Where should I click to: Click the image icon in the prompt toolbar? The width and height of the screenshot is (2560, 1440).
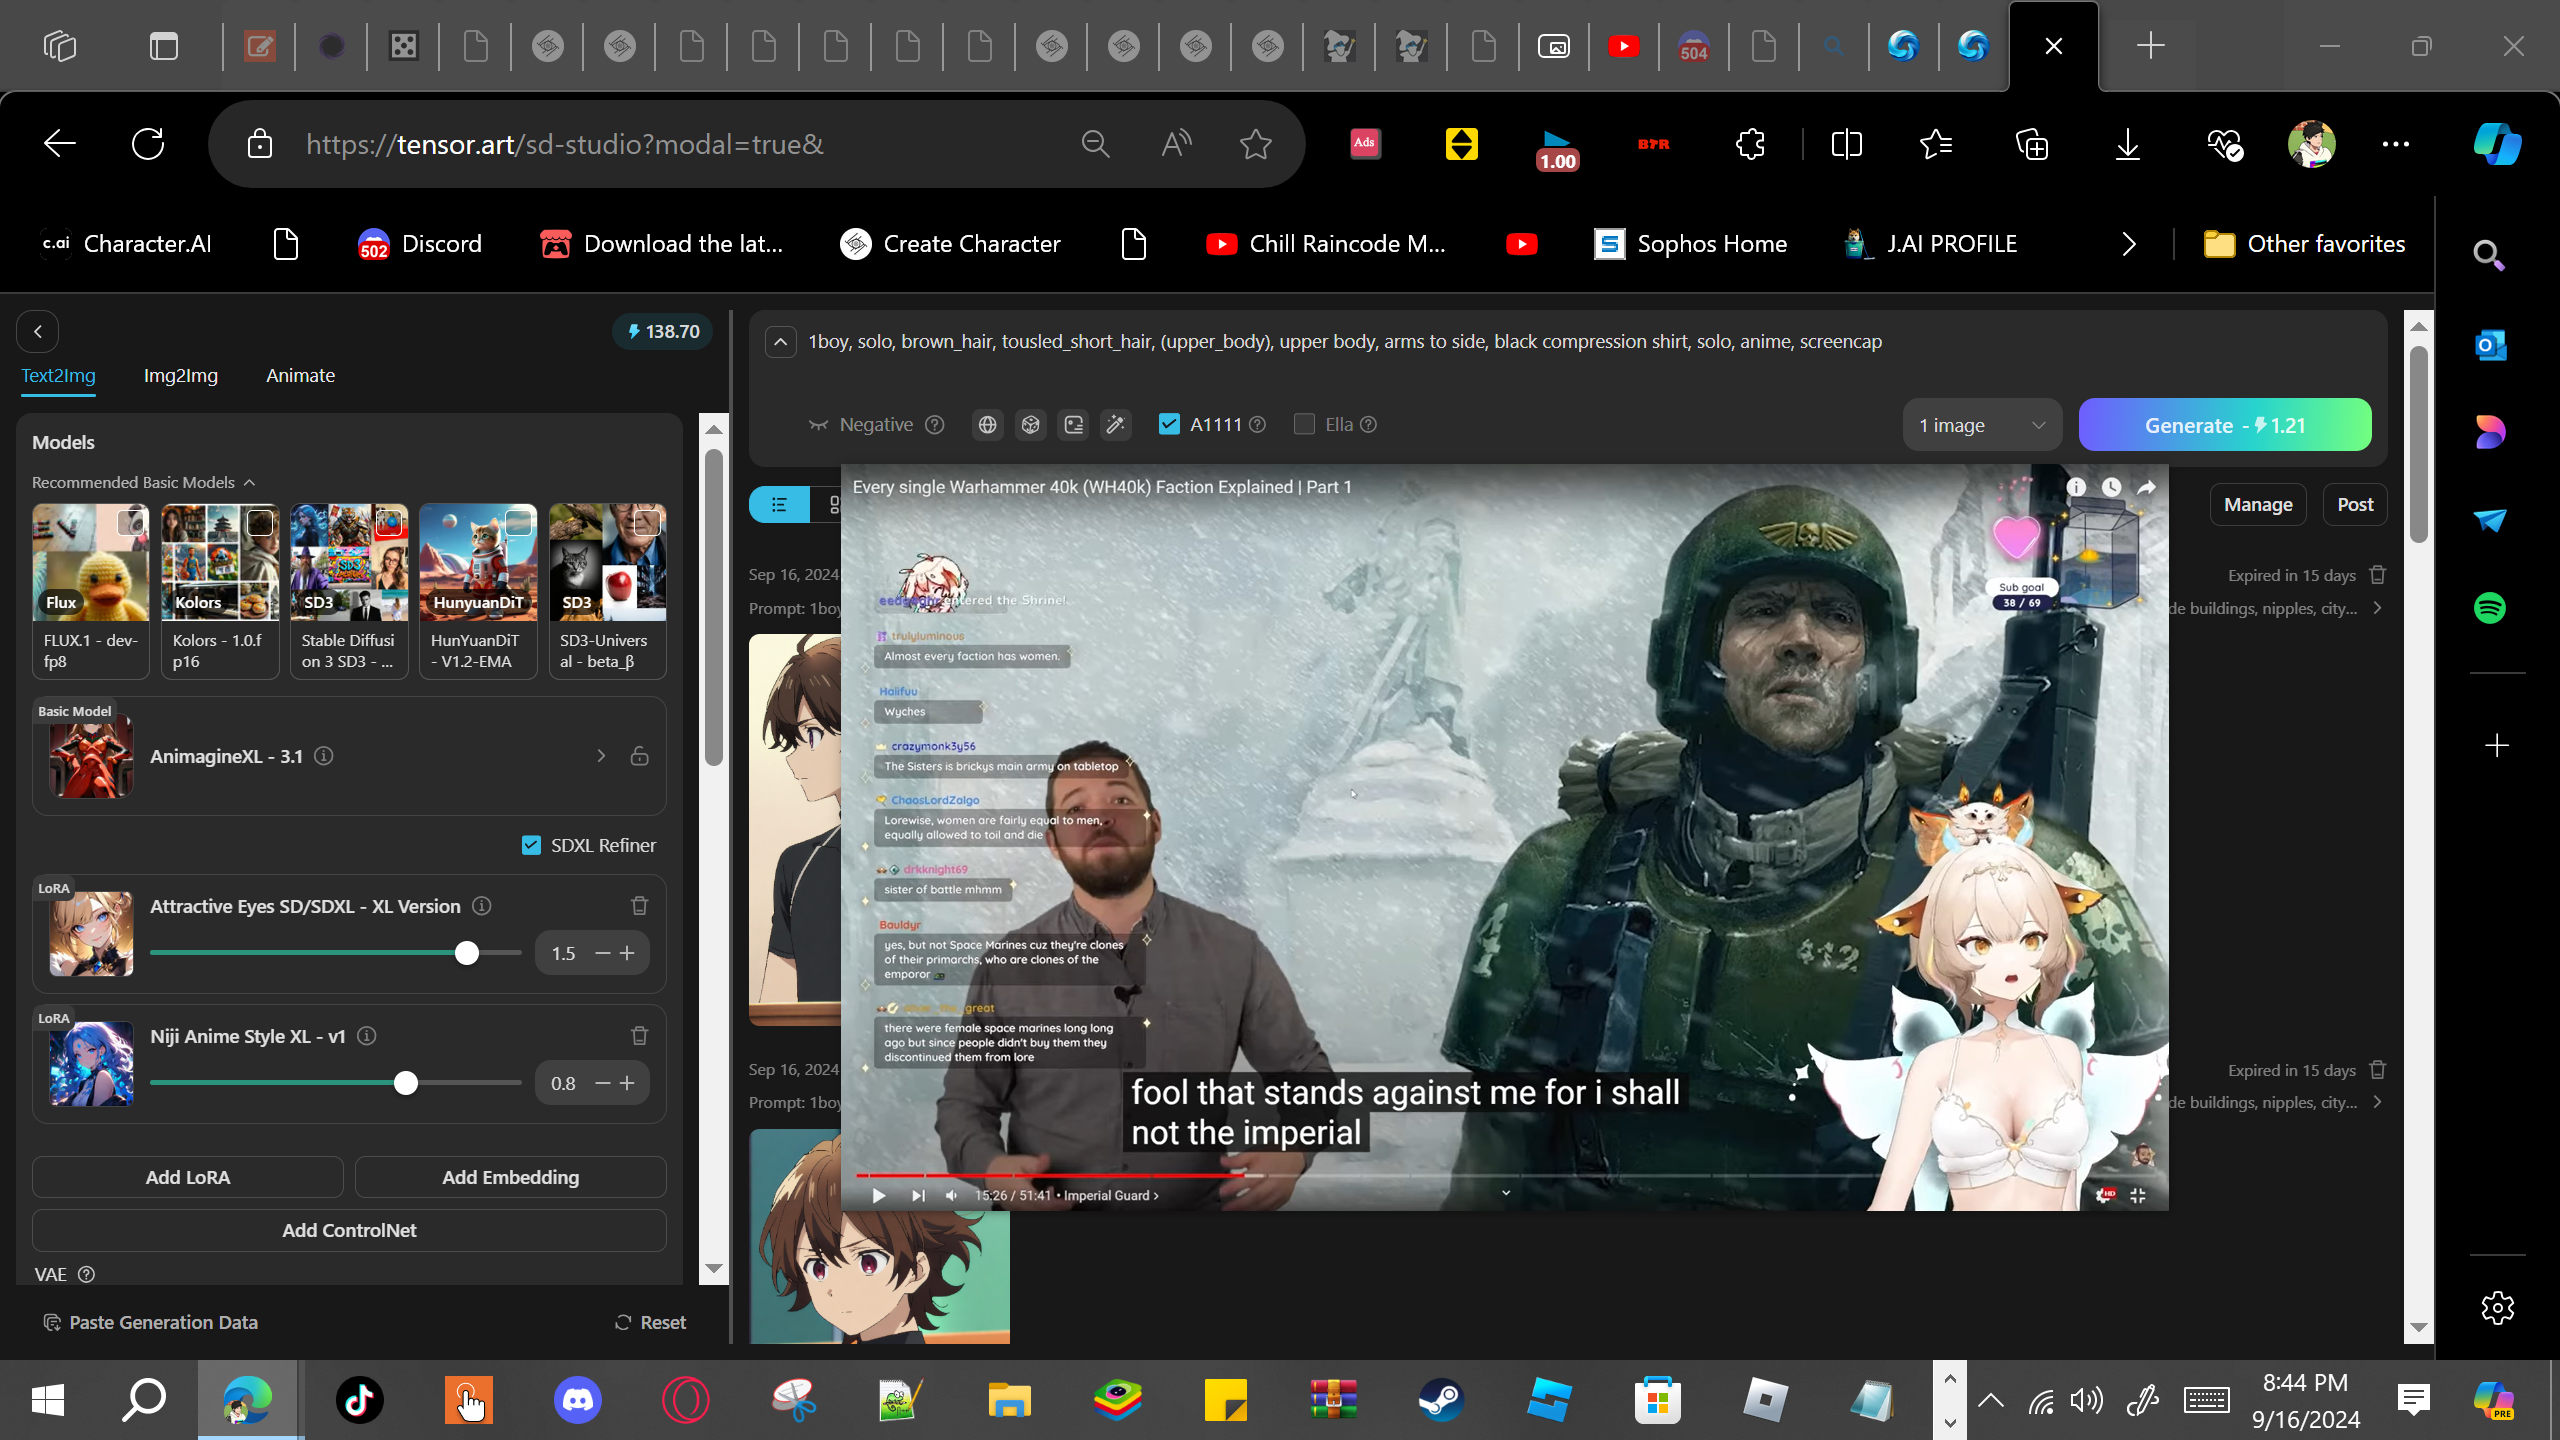(1073, 425)
